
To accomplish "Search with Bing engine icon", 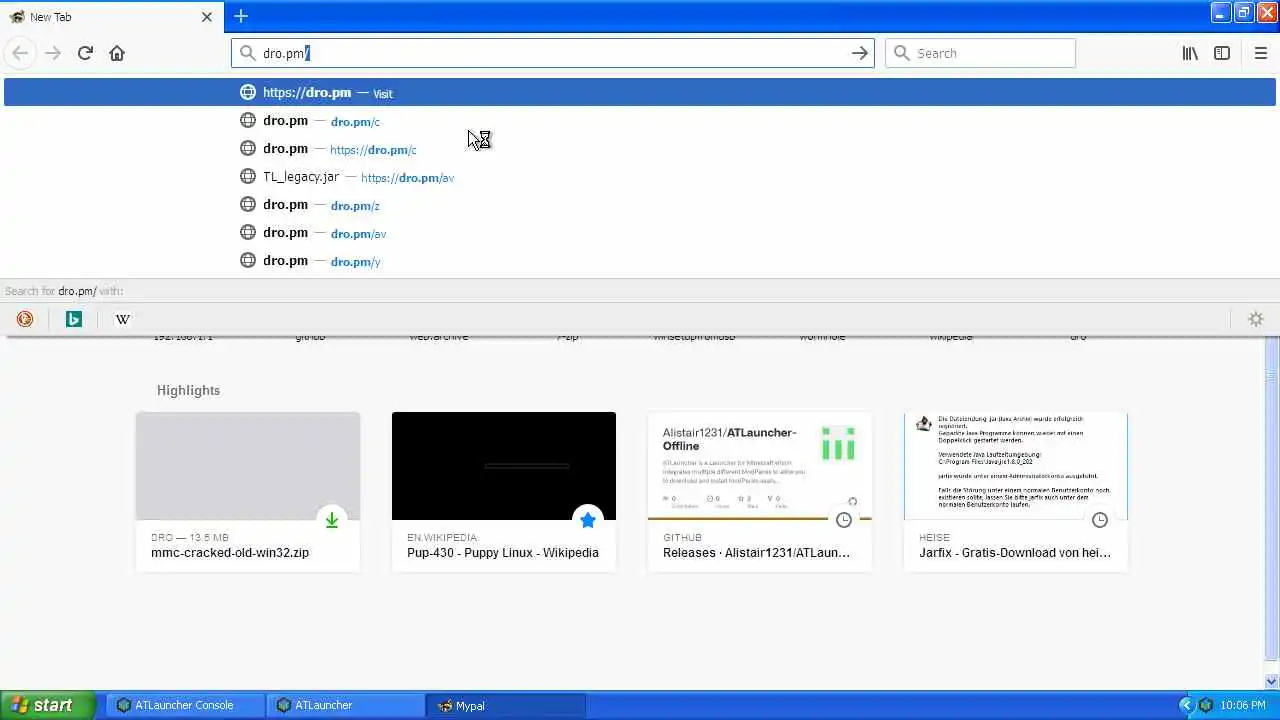I will click(x=74, y=319).
